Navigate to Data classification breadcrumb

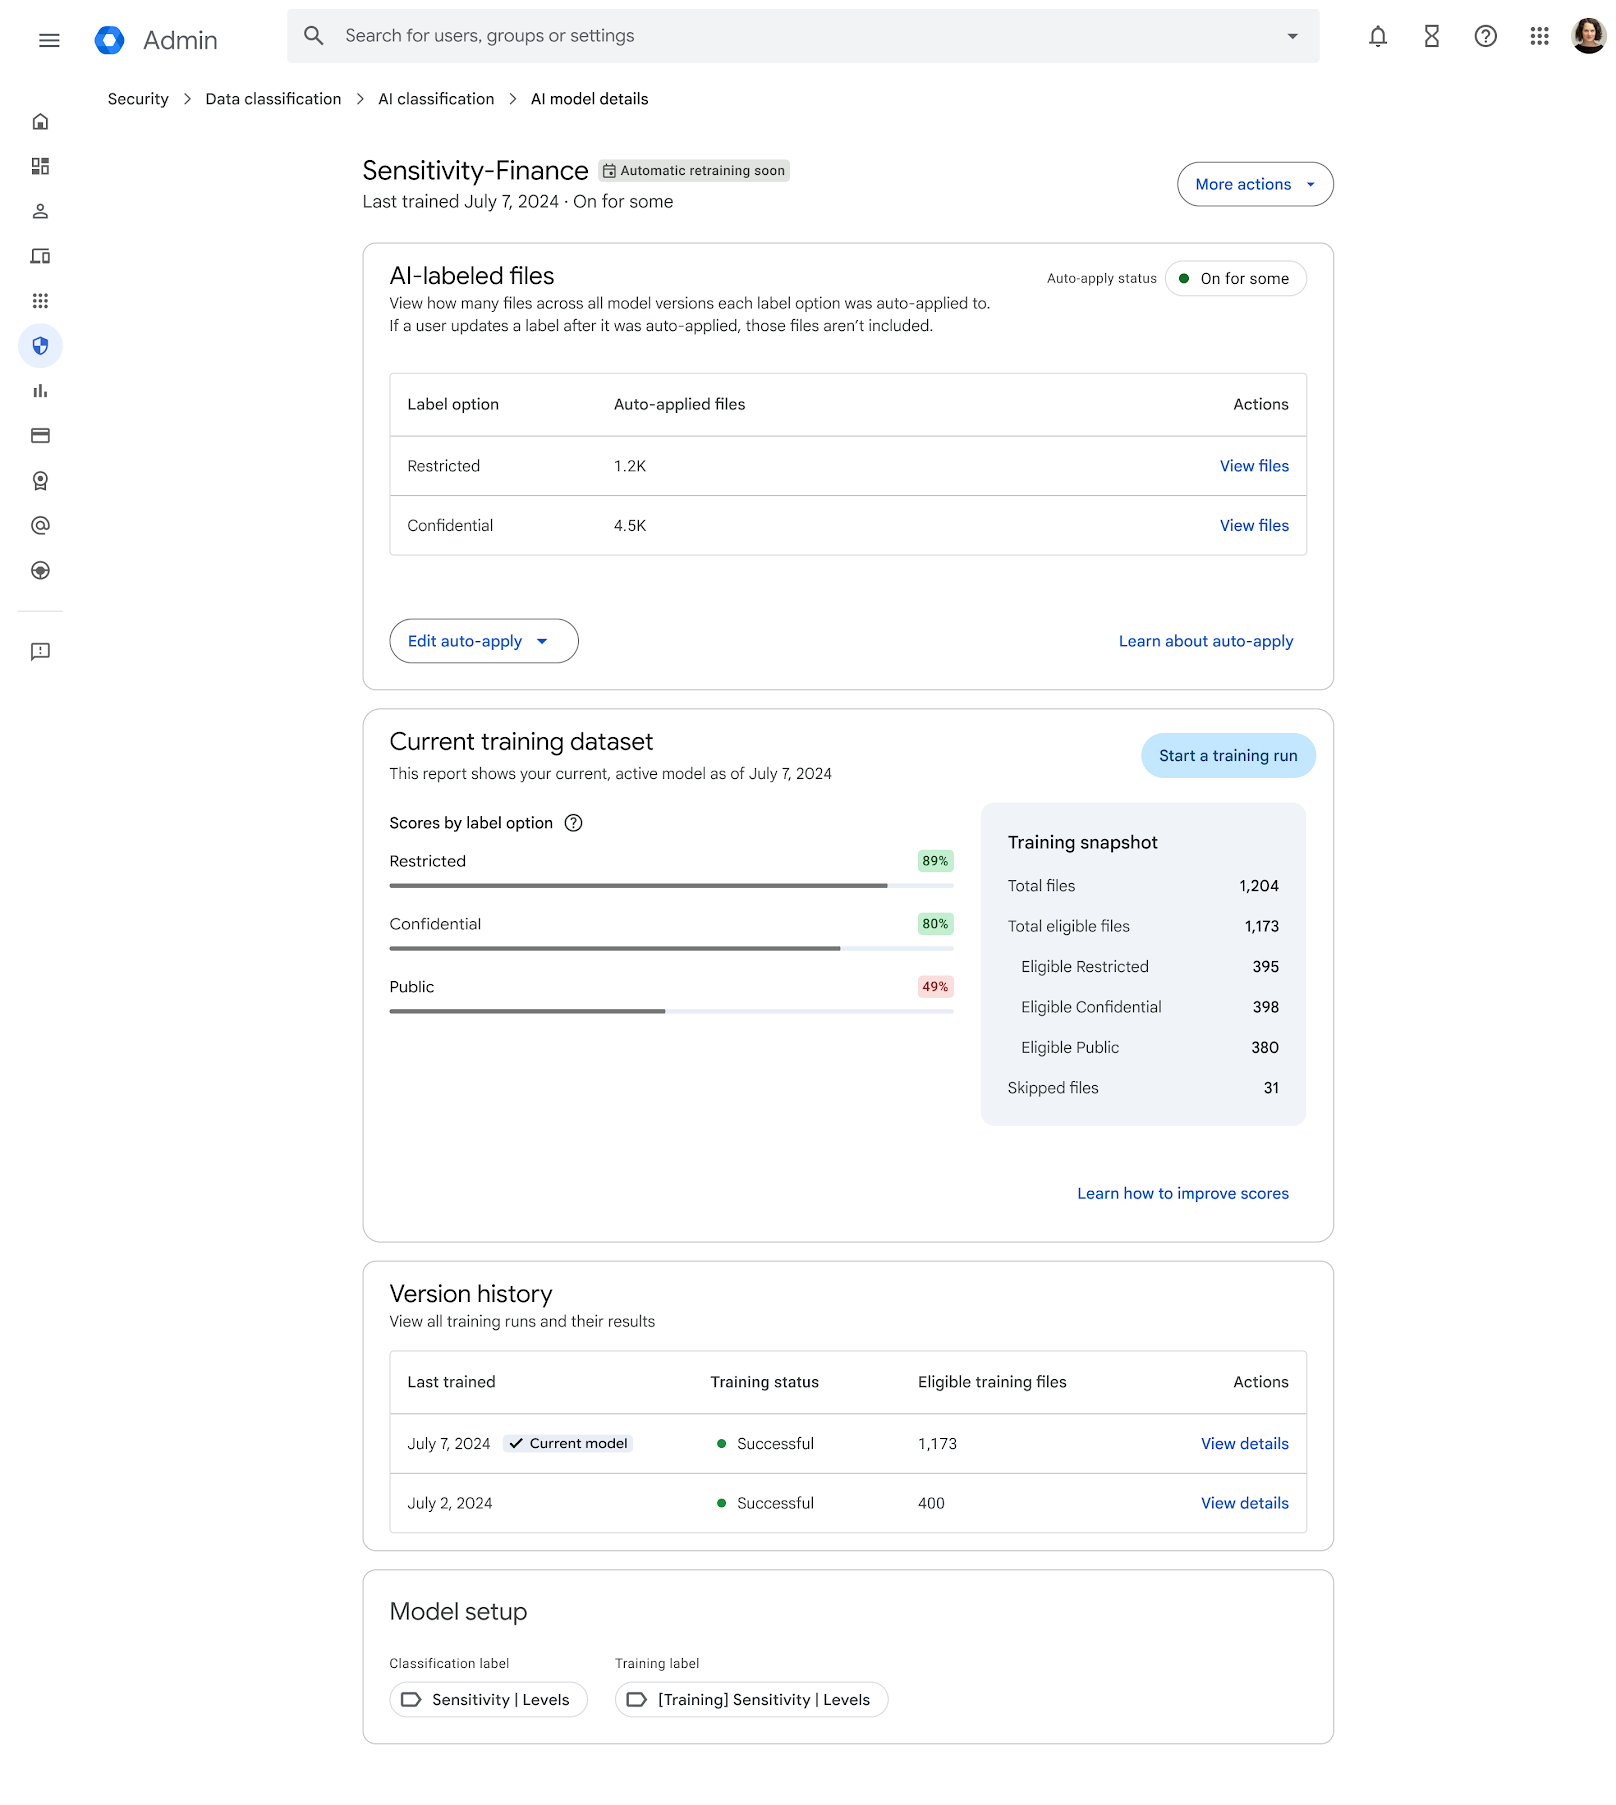(273, 99)
